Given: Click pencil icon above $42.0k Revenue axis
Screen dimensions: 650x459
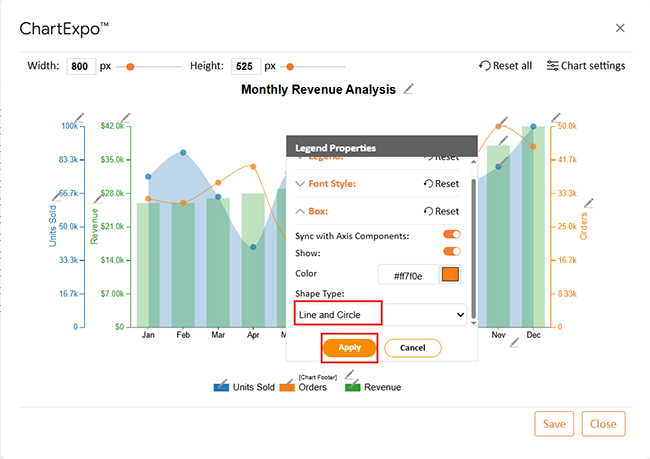Looking at the screenshot, I should 124,117.
